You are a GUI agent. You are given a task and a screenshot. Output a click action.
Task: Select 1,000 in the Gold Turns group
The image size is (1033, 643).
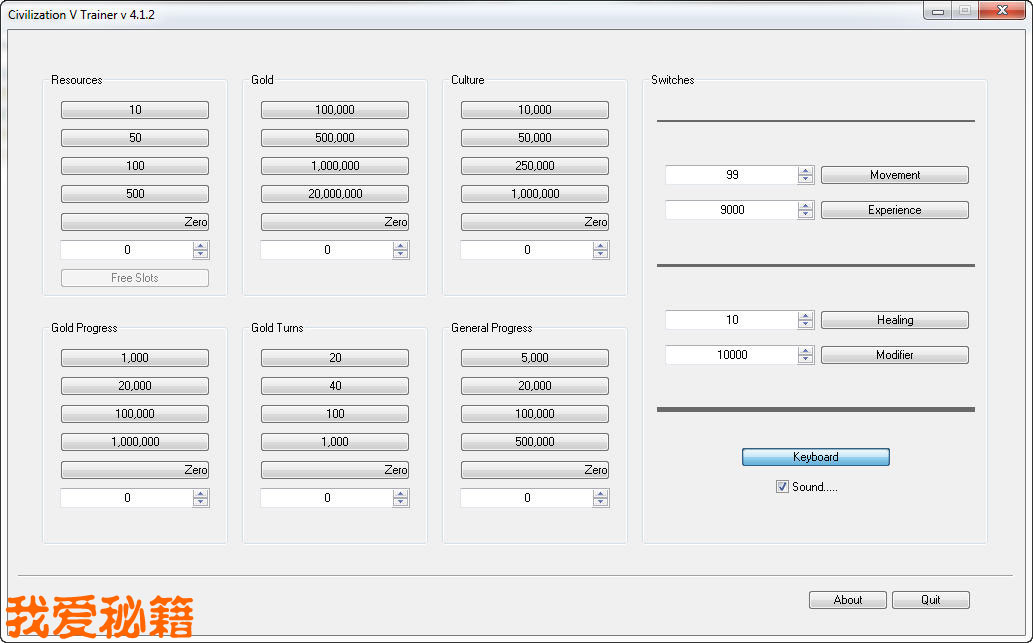pos(335,442)
